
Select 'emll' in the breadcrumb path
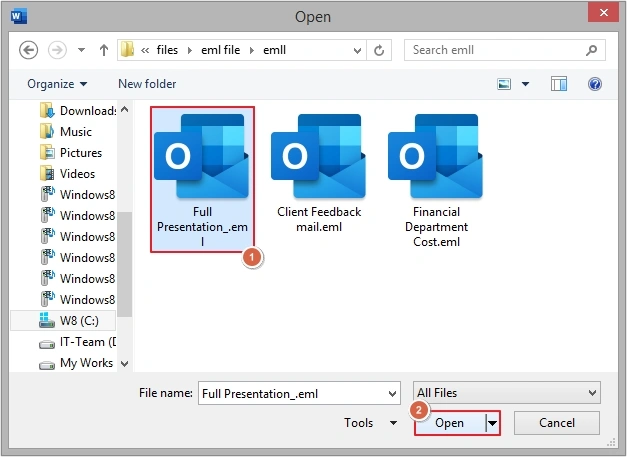tap(274, 50)
